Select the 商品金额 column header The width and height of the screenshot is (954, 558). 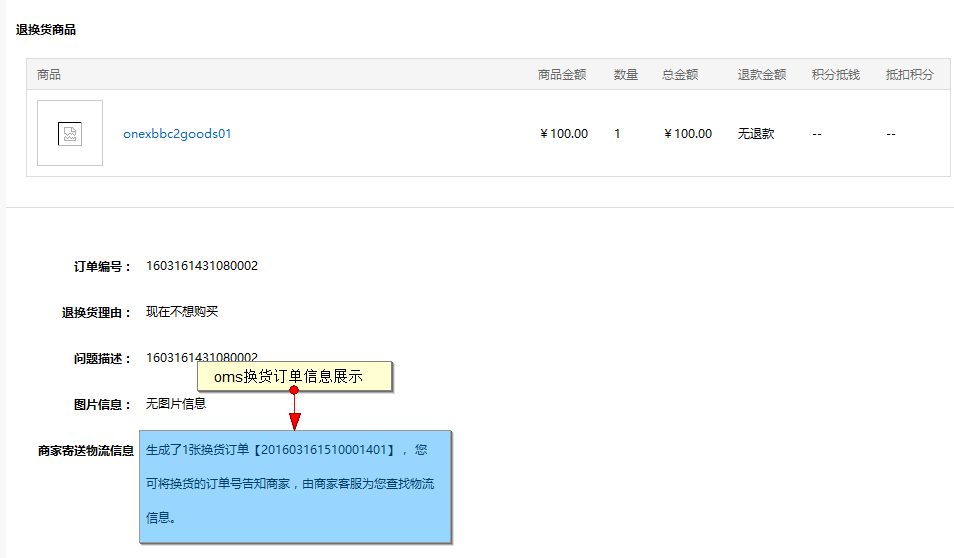click(x=562, y=75)
